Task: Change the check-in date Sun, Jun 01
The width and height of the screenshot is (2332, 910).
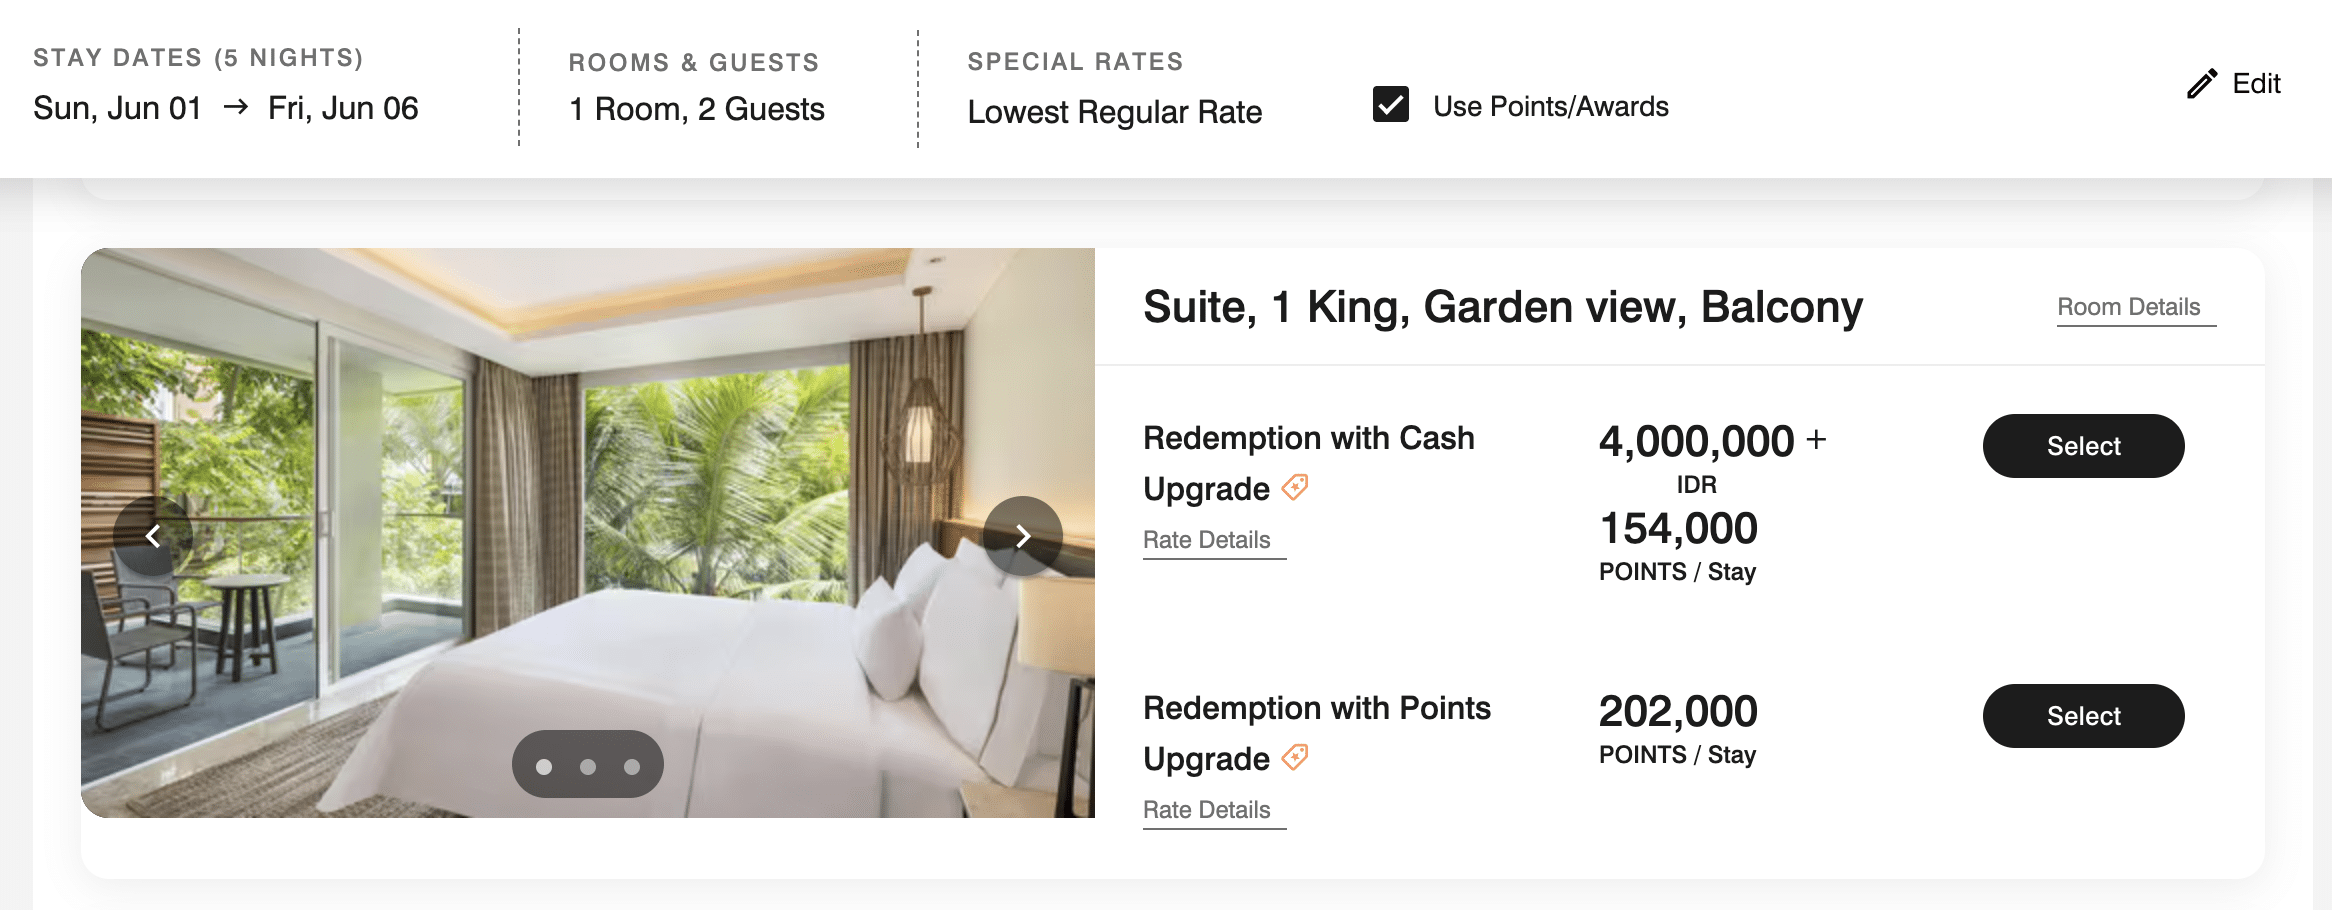Action: coord(118,108)
